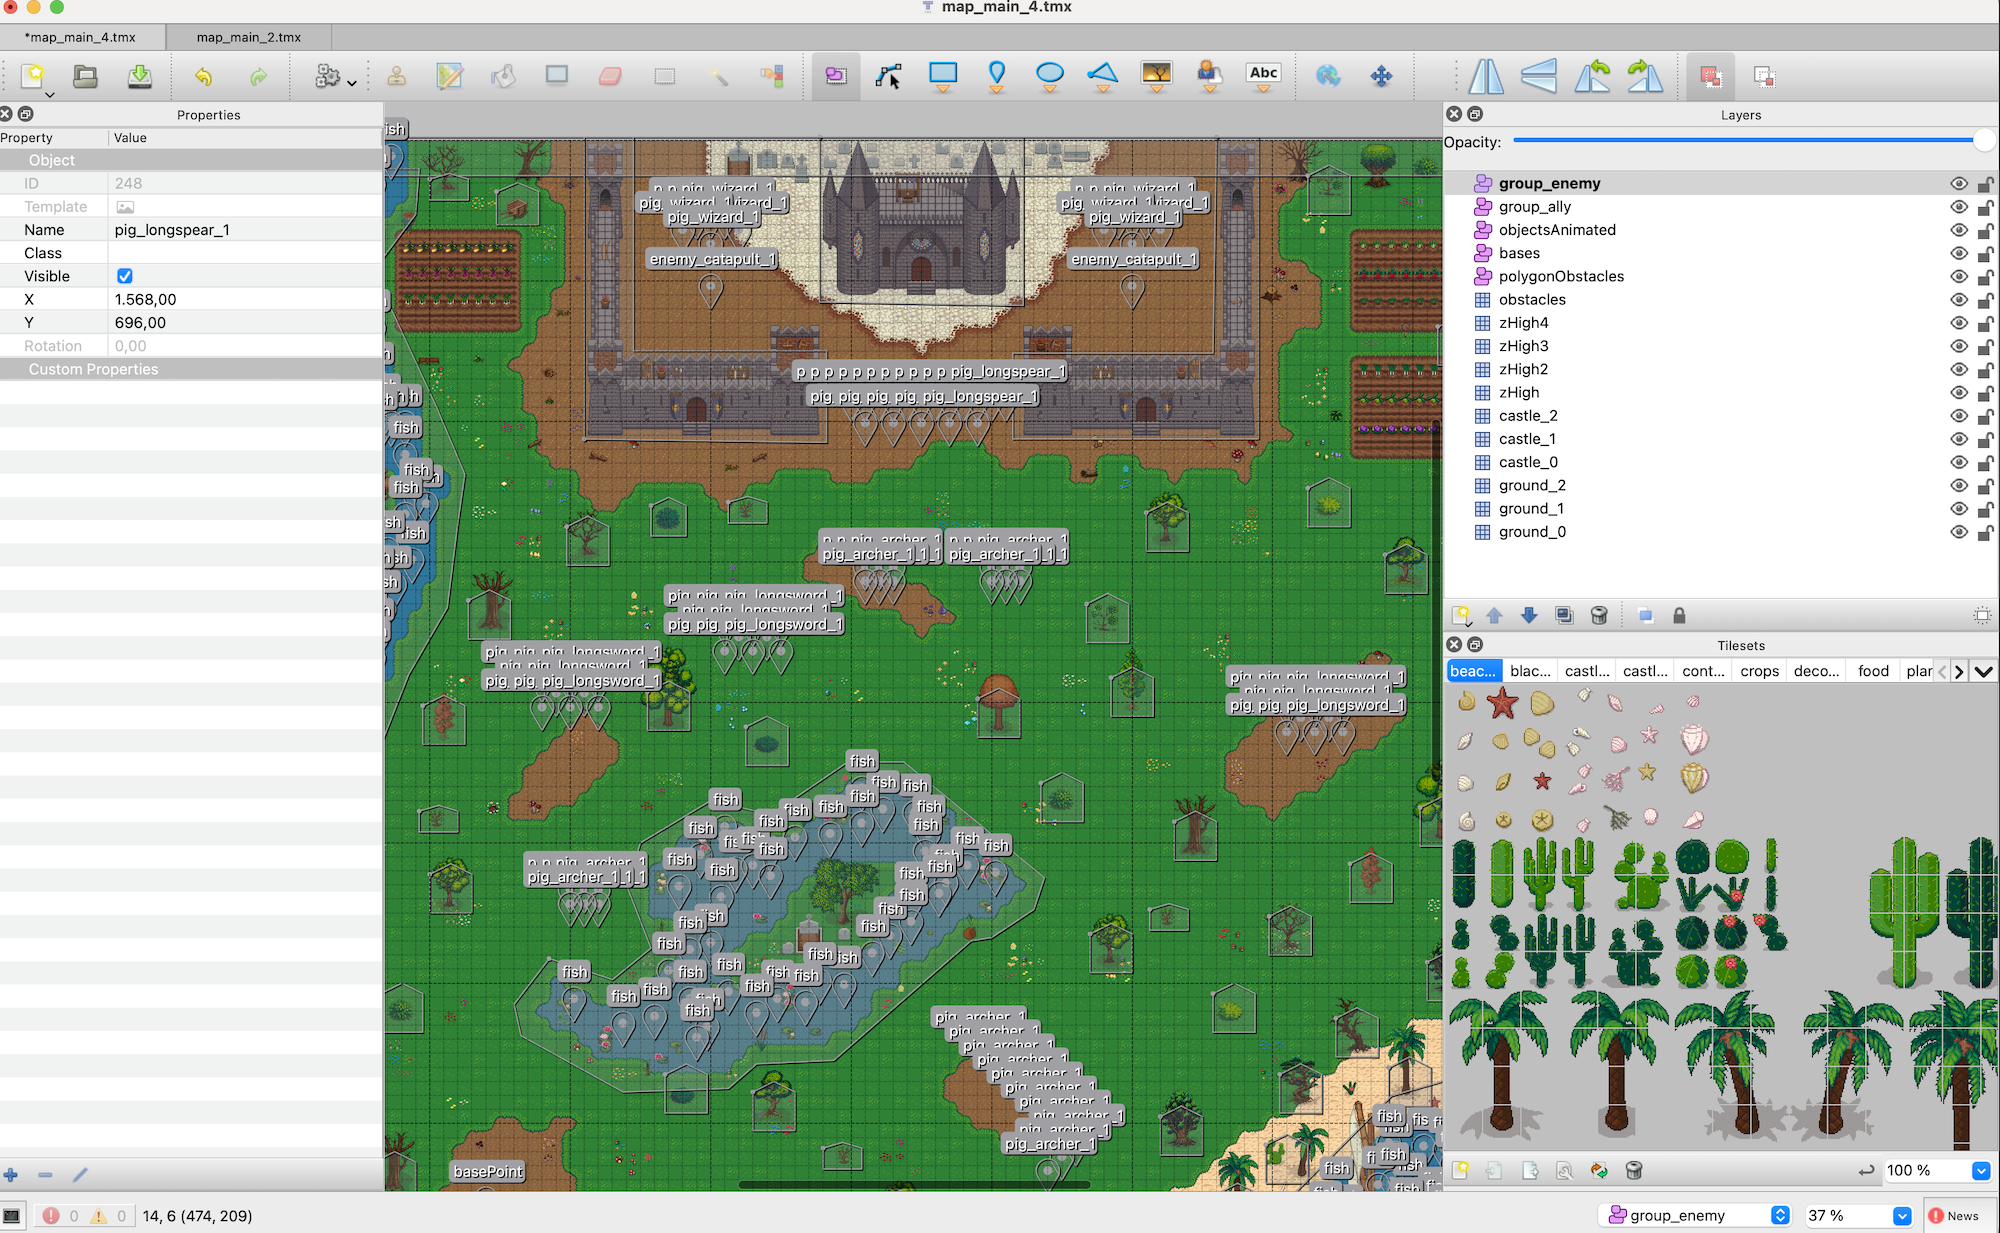Image resolution: width=2000 pixels, height=1233 pixels.
Task: Select the World tool globe icon
Action: [1328, 76]
